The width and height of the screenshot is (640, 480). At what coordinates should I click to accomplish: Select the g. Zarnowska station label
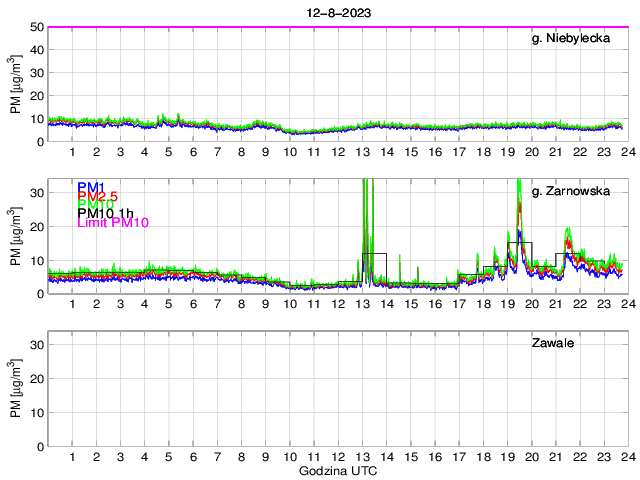pos(577,191)
